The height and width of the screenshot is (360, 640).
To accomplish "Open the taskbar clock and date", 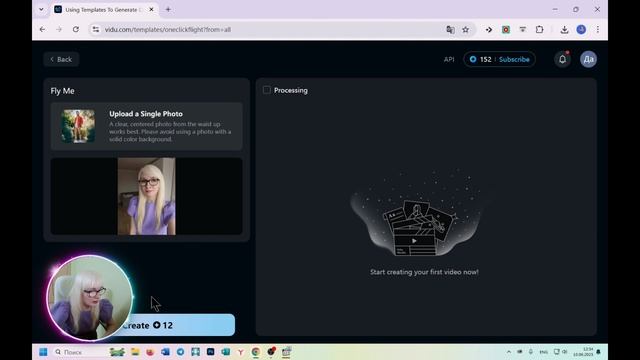I will tap(583, 352).
